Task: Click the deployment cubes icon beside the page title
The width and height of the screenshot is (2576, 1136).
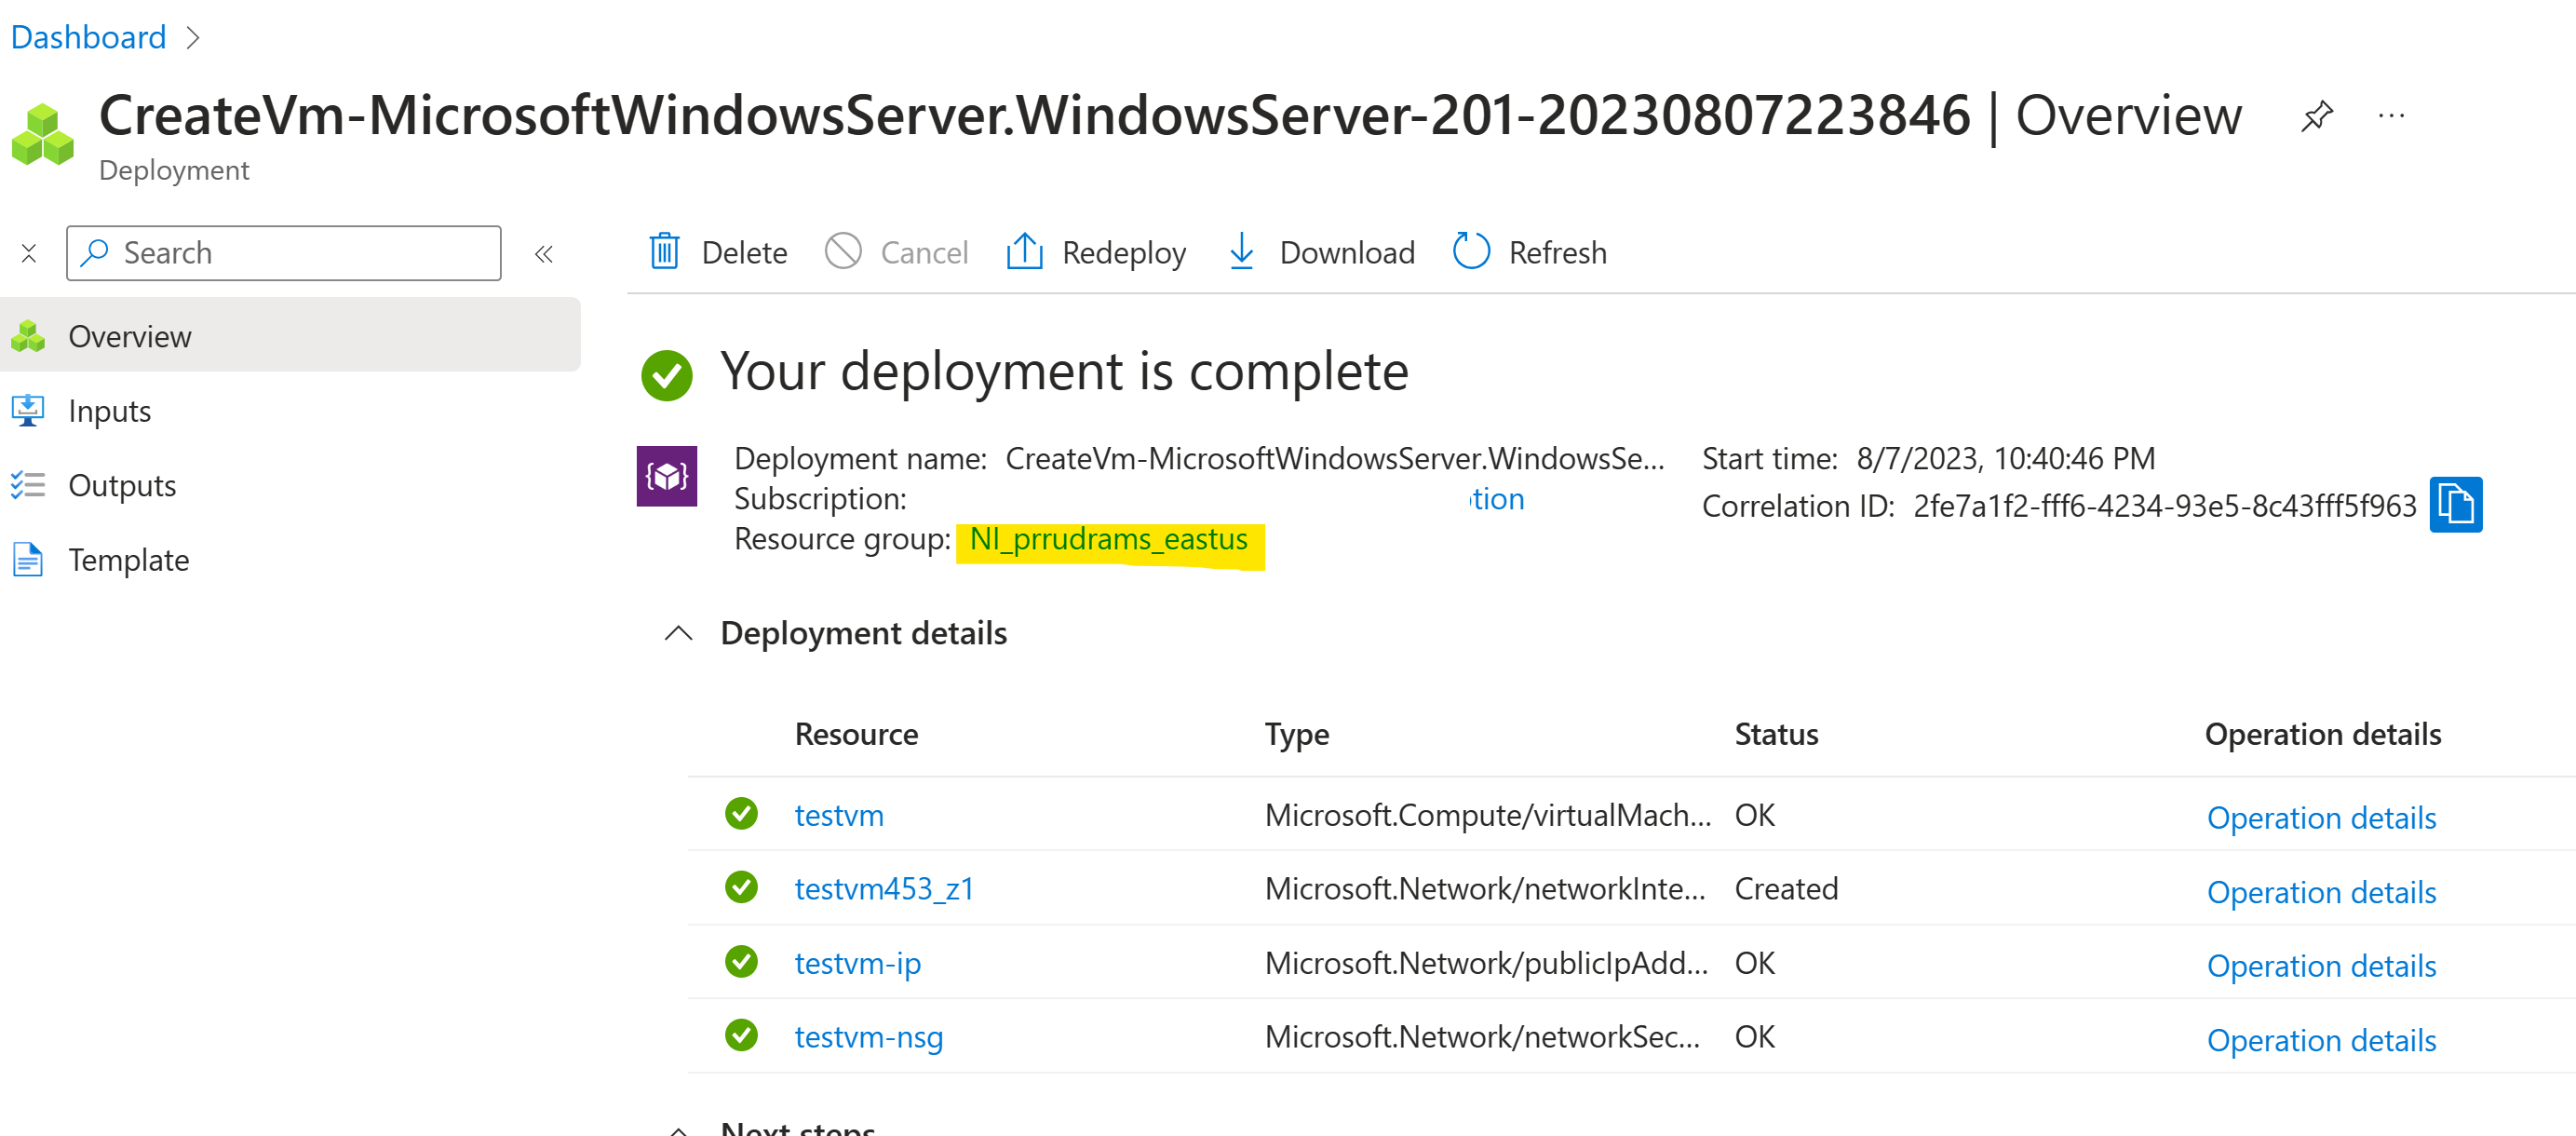Action: [x=43, y=133]
